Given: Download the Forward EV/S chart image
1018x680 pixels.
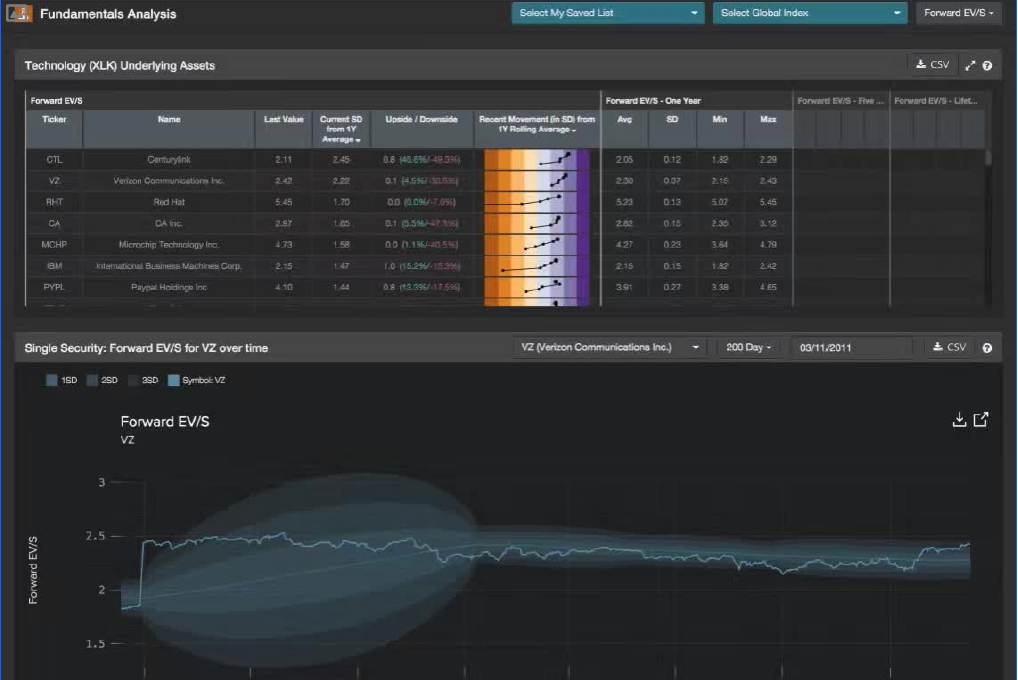Looking at the screenshot, I should pyautogui.click(x=959, y=420).
